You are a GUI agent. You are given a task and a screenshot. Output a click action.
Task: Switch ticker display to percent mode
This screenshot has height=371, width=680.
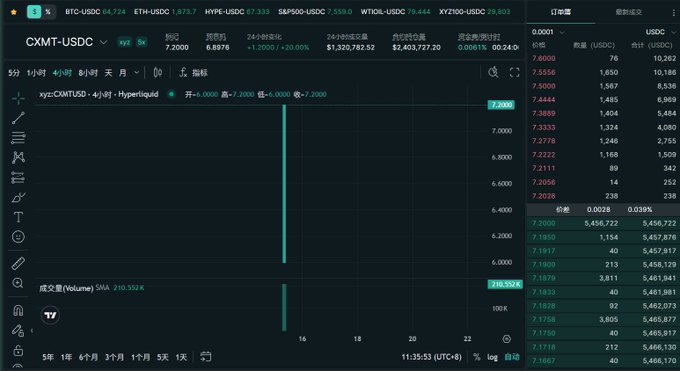click(48, 12)
